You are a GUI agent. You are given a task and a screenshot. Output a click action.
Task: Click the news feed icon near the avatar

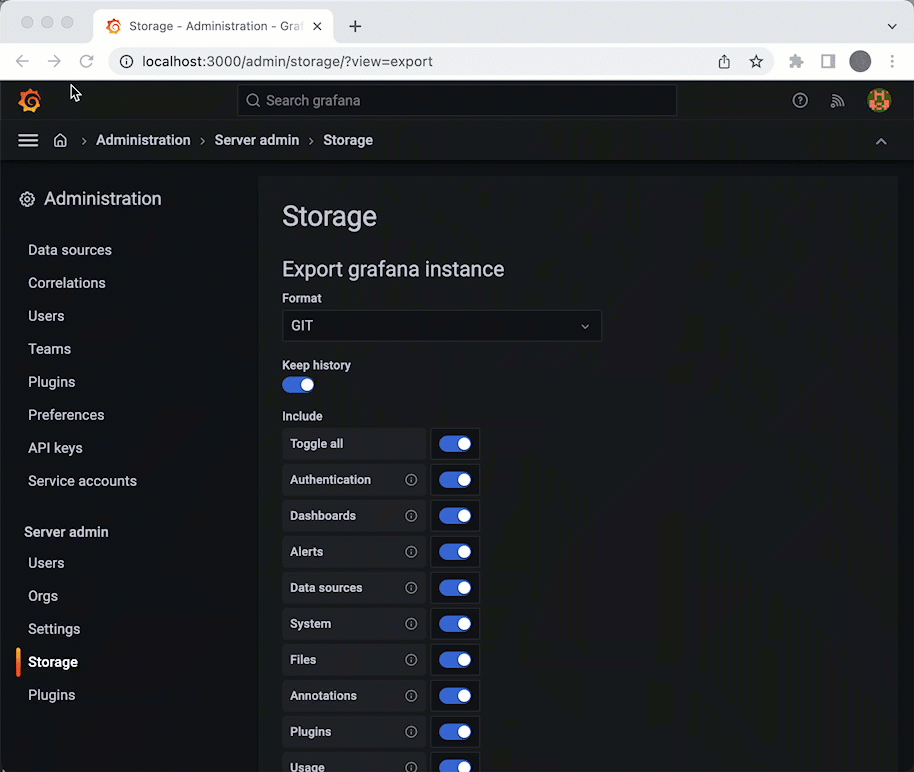point(837,100)
